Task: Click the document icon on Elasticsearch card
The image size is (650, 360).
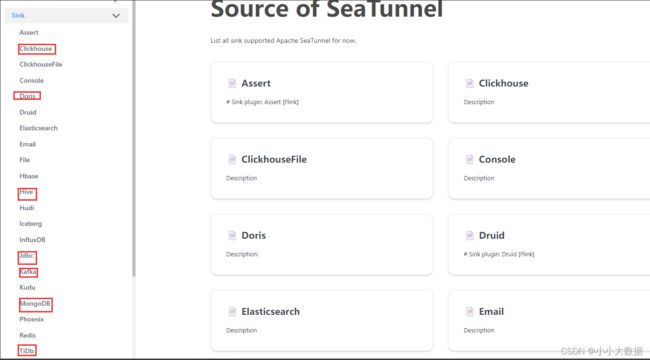Action: point(232,311)
